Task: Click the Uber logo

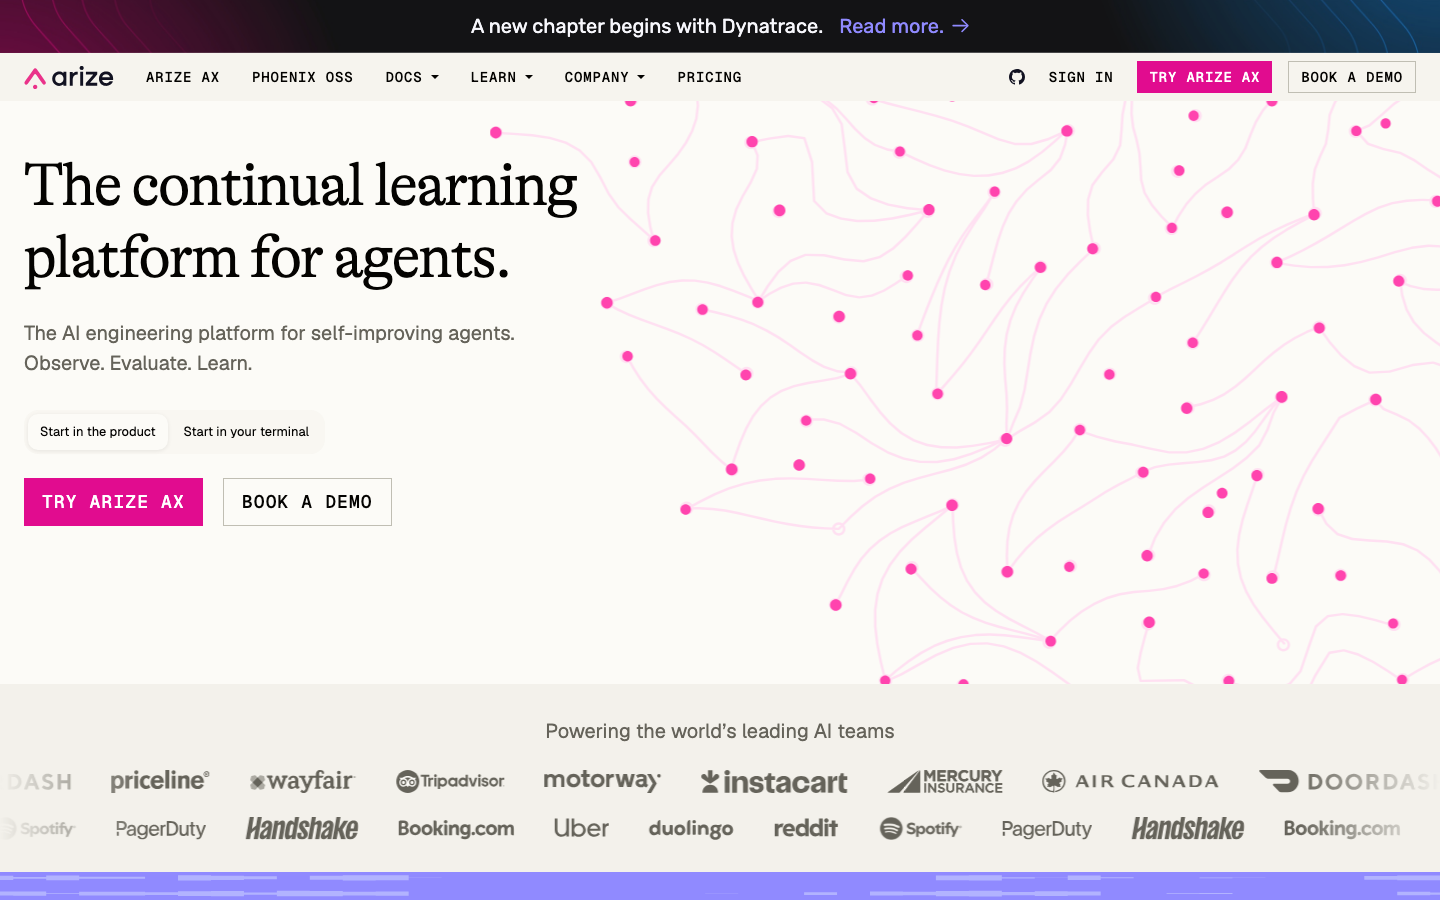Action: point(581,828)
